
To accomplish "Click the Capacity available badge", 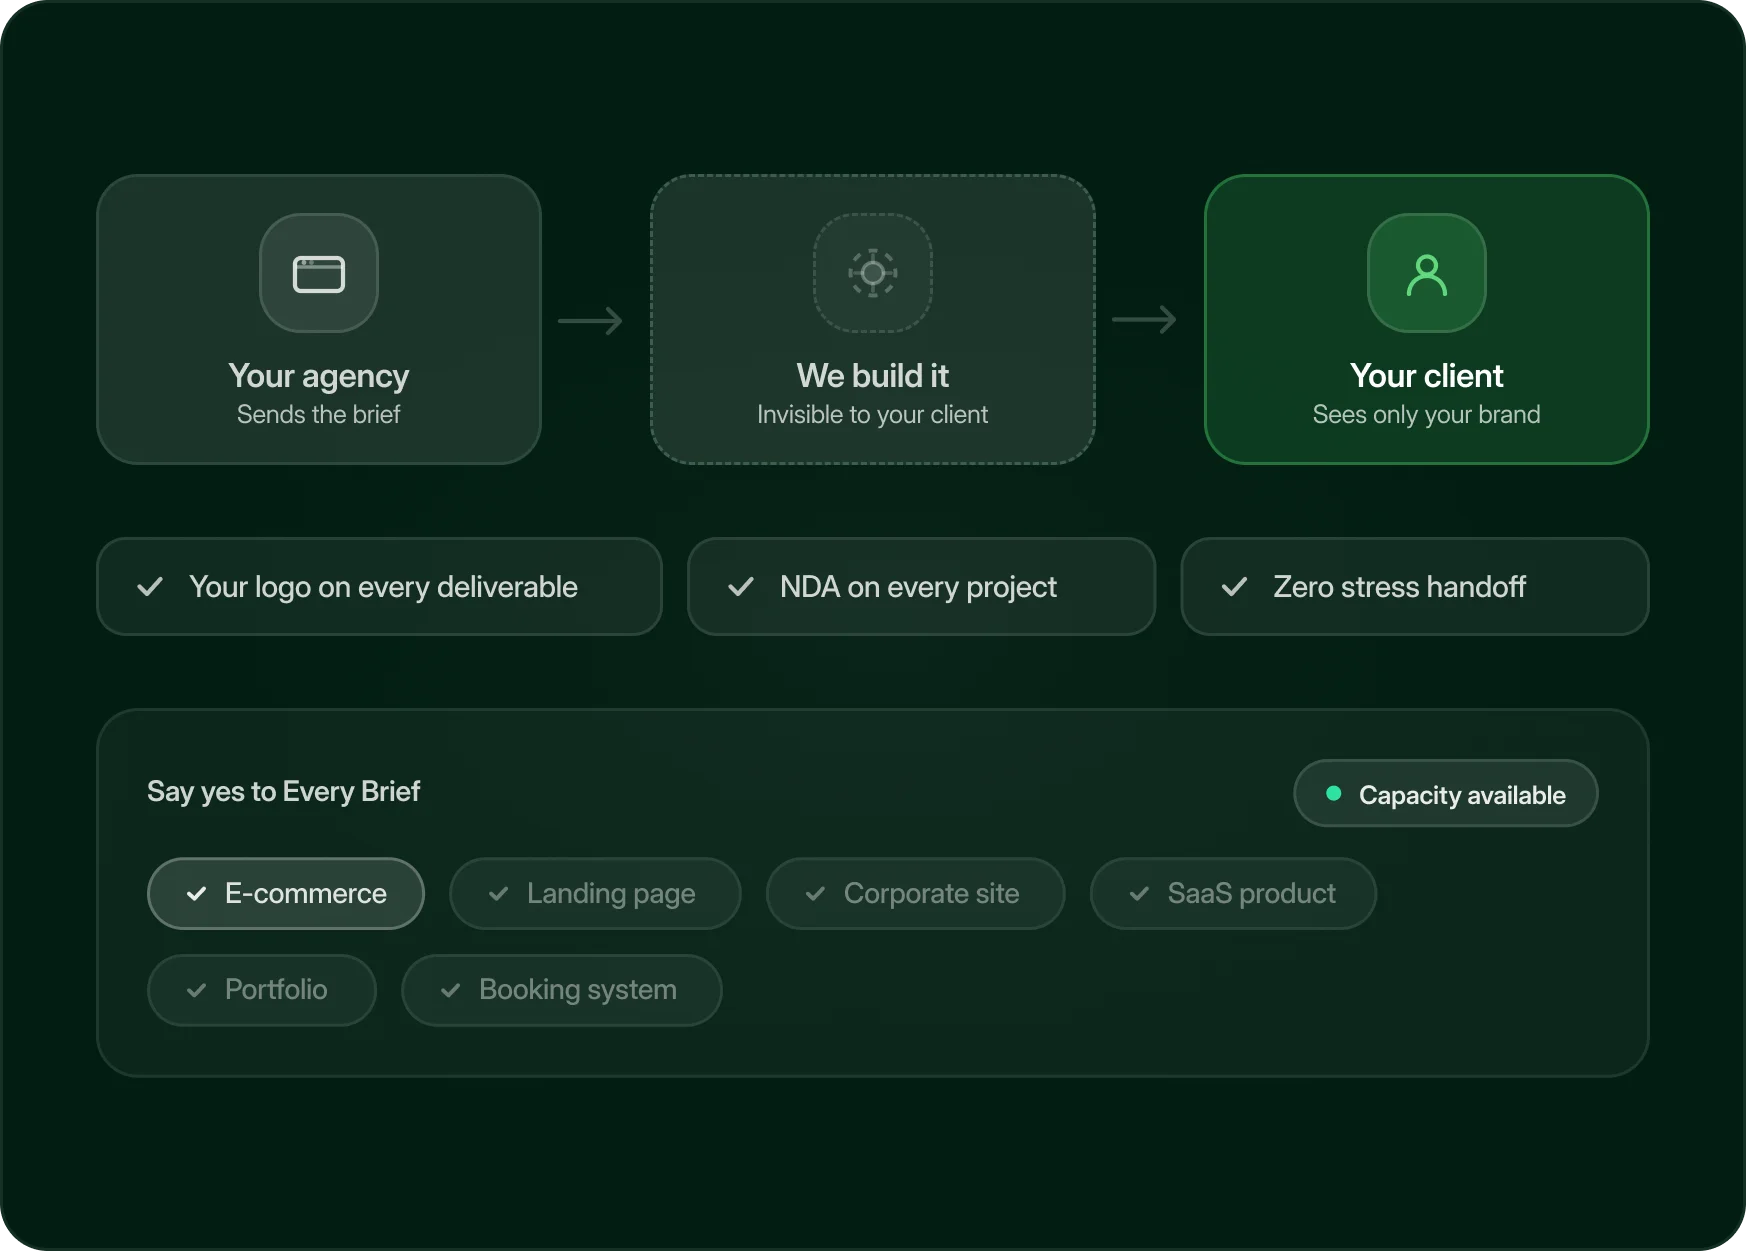I will click(1446, 794).
